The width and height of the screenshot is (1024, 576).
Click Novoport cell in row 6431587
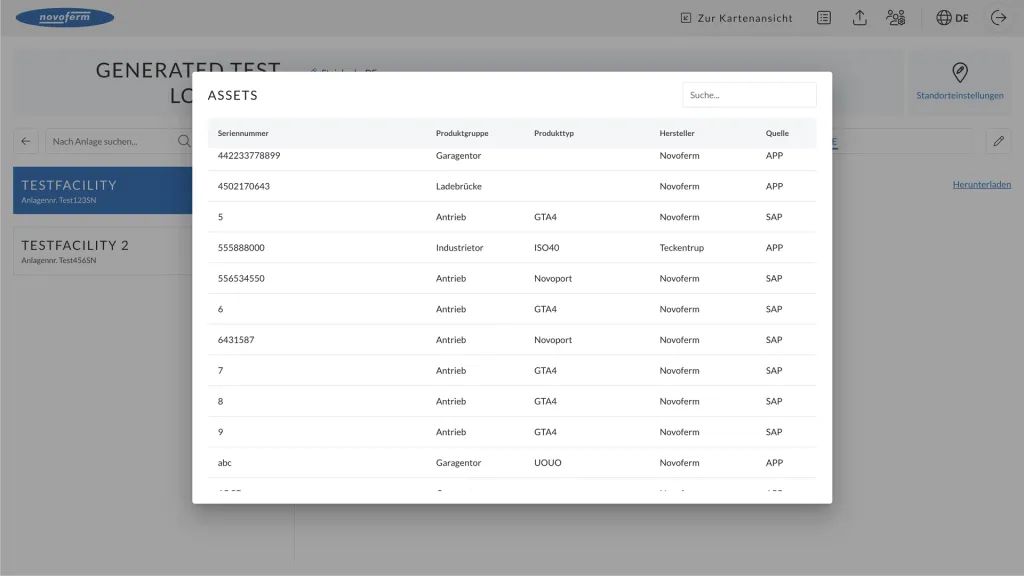point(552,340)
